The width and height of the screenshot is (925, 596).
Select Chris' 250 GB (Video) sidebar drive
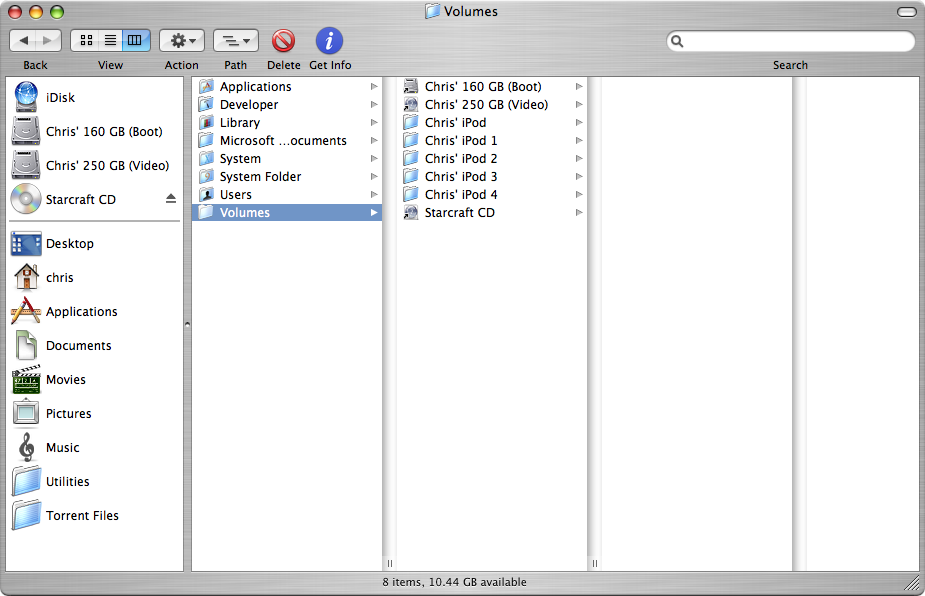coord(94,165)
